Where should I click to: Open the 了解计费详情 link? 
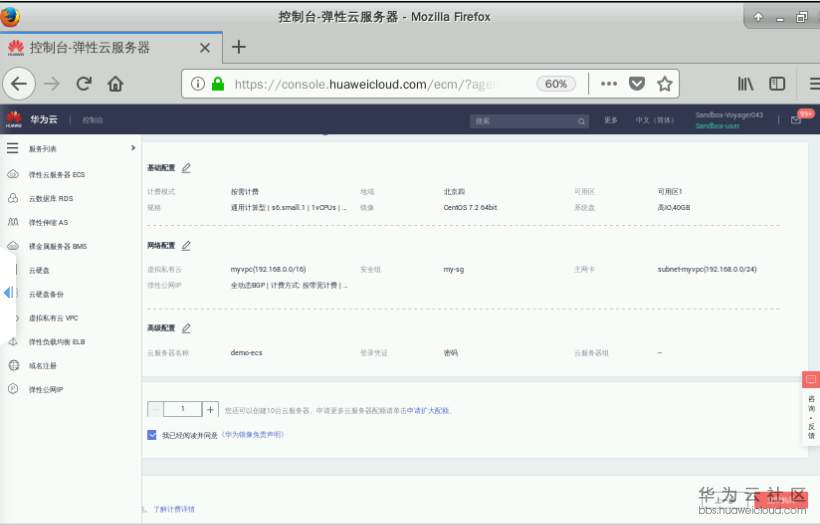coord(174,509)
